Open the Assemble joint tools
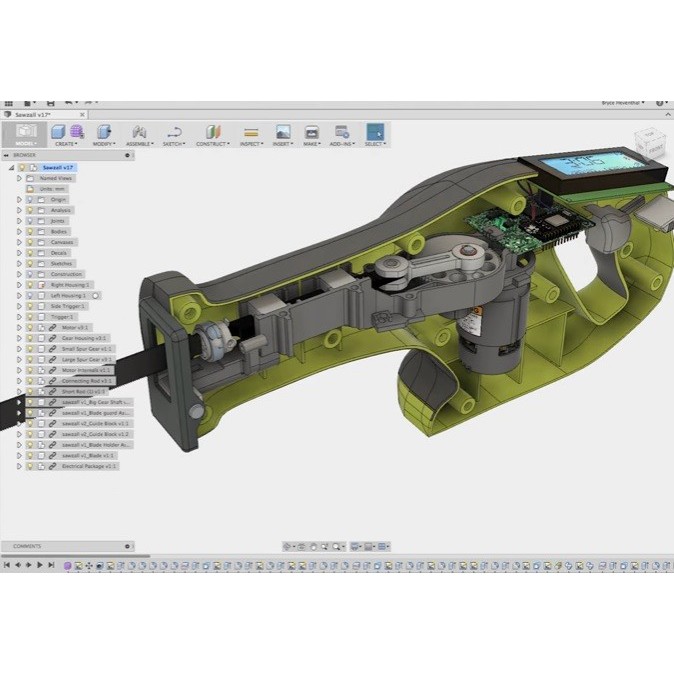The width and height of the screenshot is (674, 674). click(x=139, y=132)
